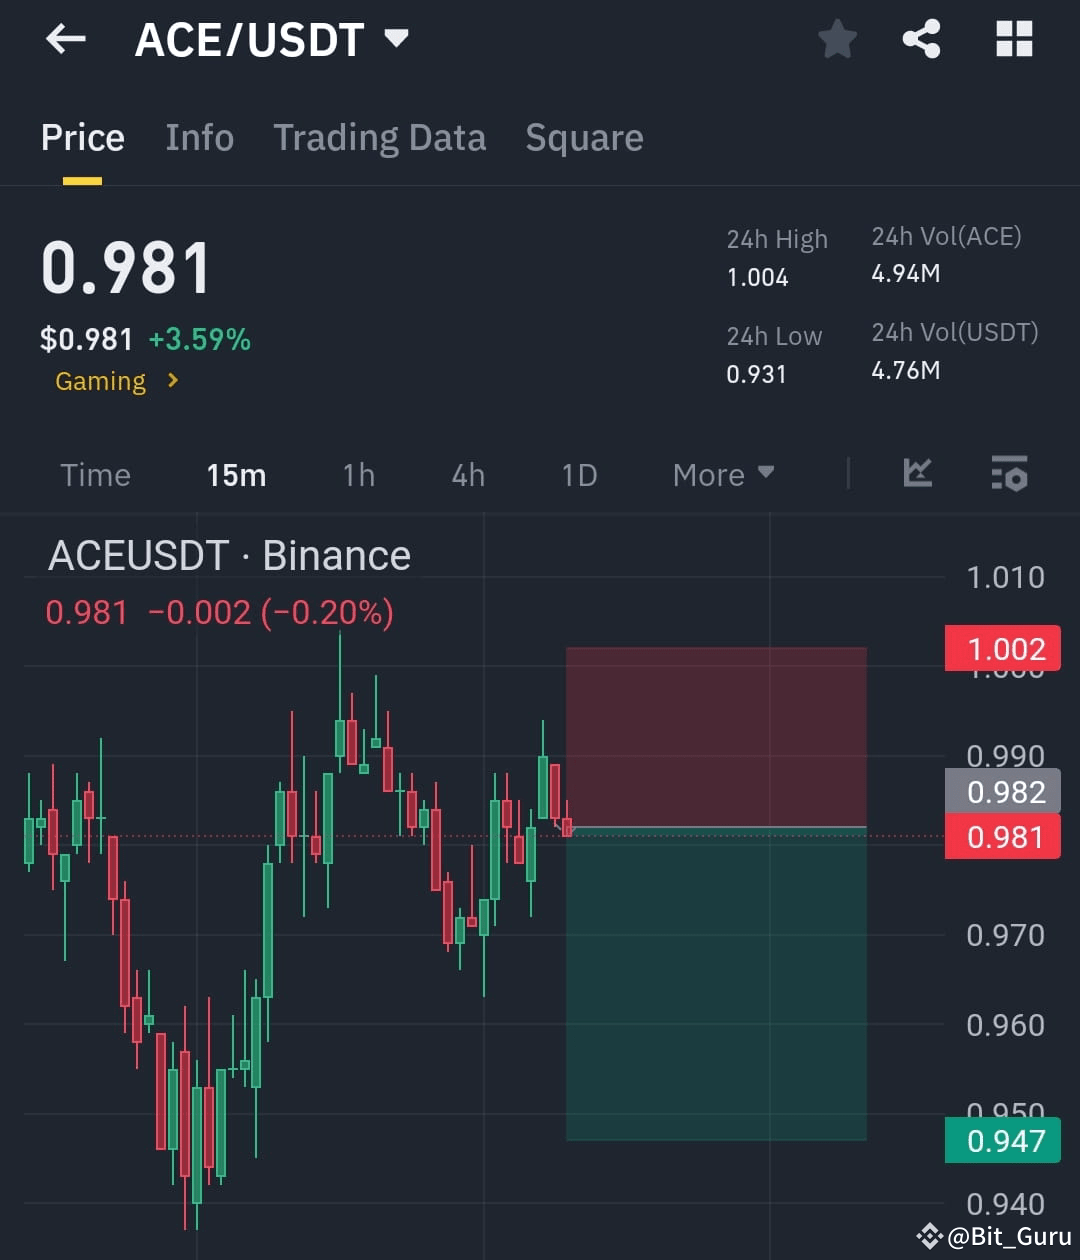Screen dimensions: 1080x1260
Task: Switch to the Trading Data tab
Action: (x=380, y=137)
